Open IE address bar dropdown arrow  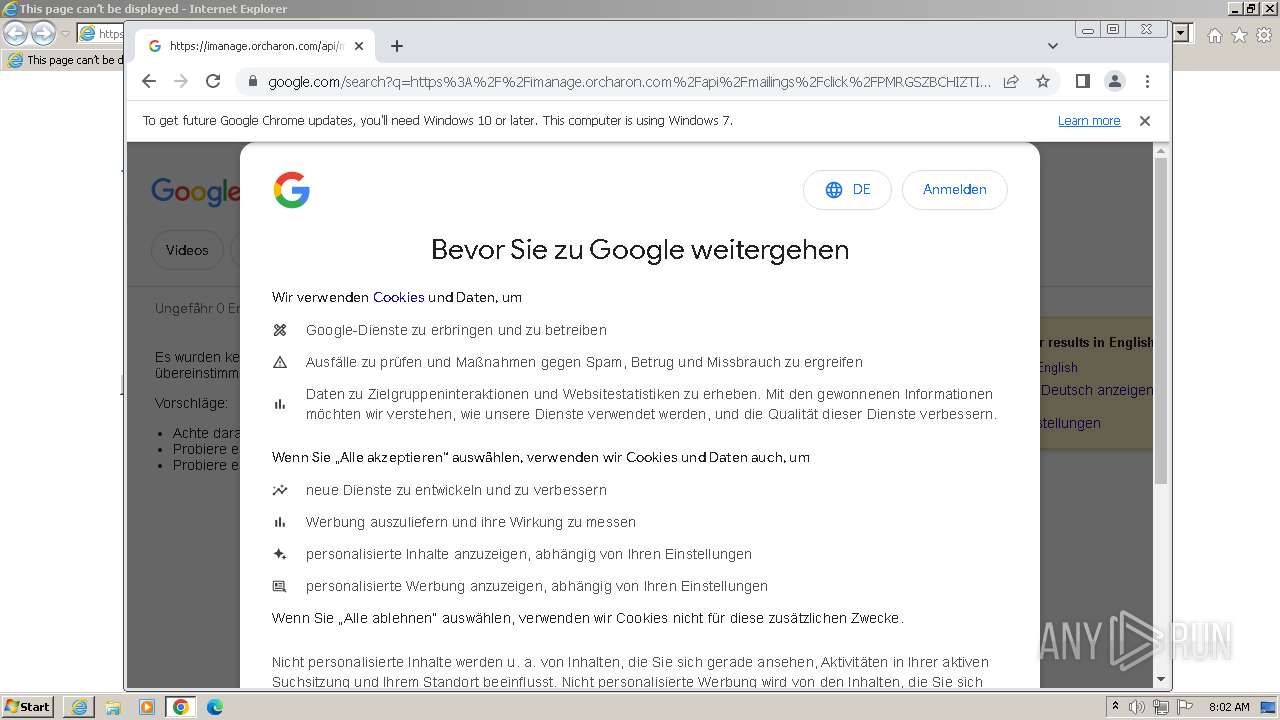pyautogui.click(x=1181, y=34)
